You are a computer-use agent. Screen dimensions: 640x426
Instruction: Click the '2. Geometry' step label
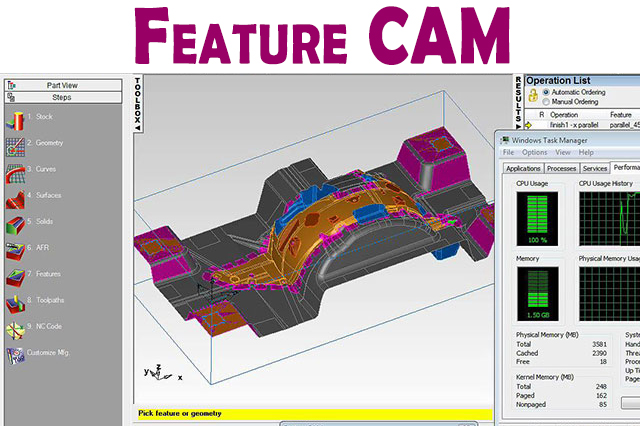tap(45, 143)
